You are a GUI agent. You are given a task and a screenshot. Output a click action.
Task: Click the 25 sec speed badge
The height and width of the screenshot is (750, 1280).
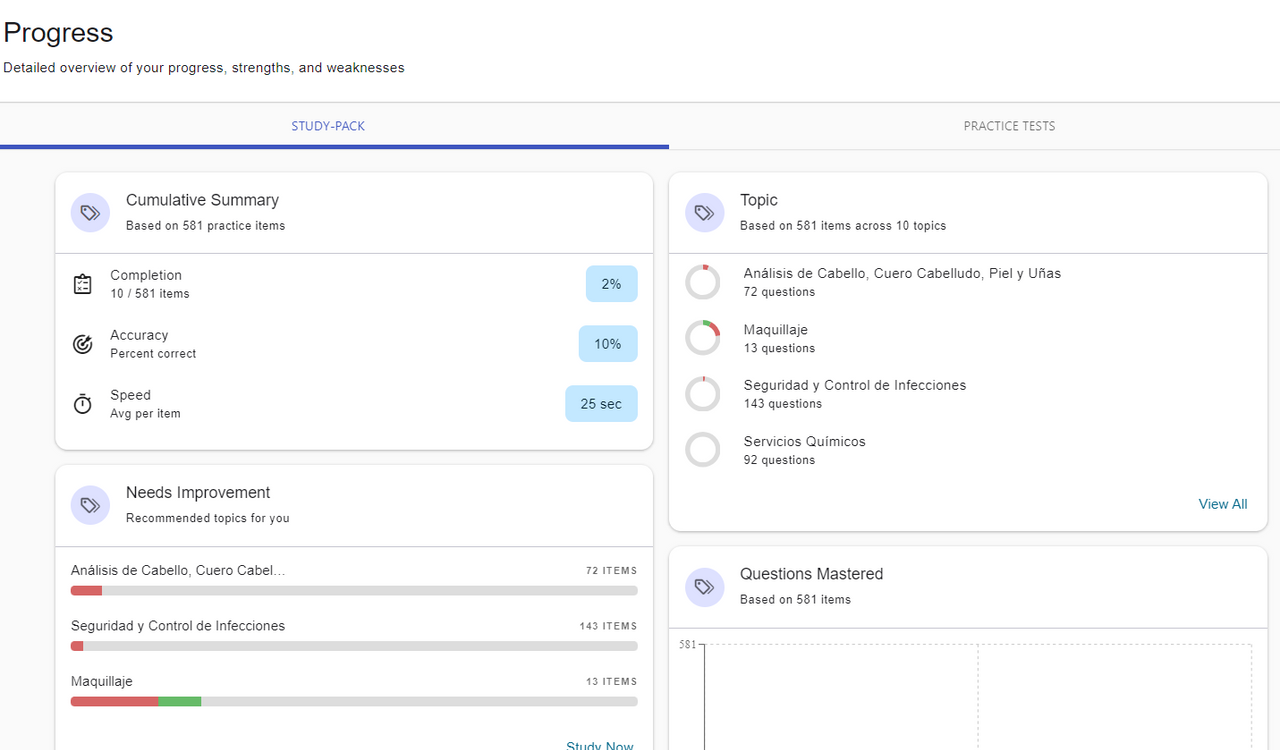[x=601, y=404]
